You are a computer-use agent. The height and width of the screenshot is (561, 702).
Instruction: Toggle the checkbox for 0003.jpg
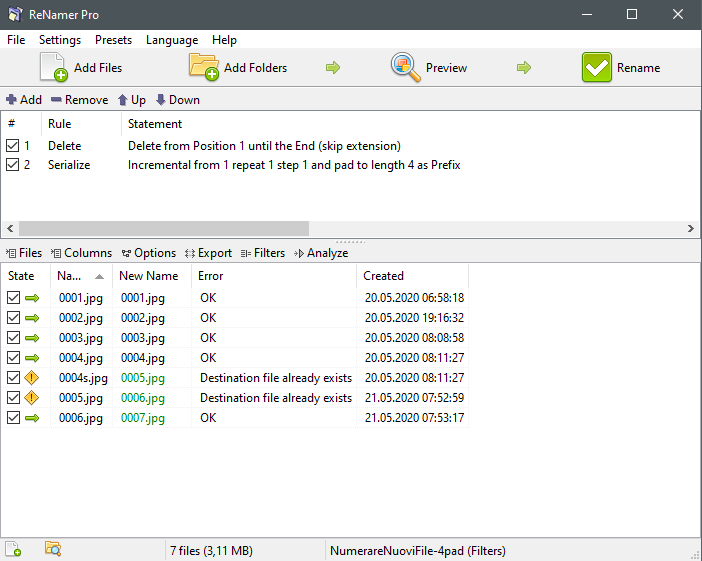pyautogui.click(x=13, y=337)
